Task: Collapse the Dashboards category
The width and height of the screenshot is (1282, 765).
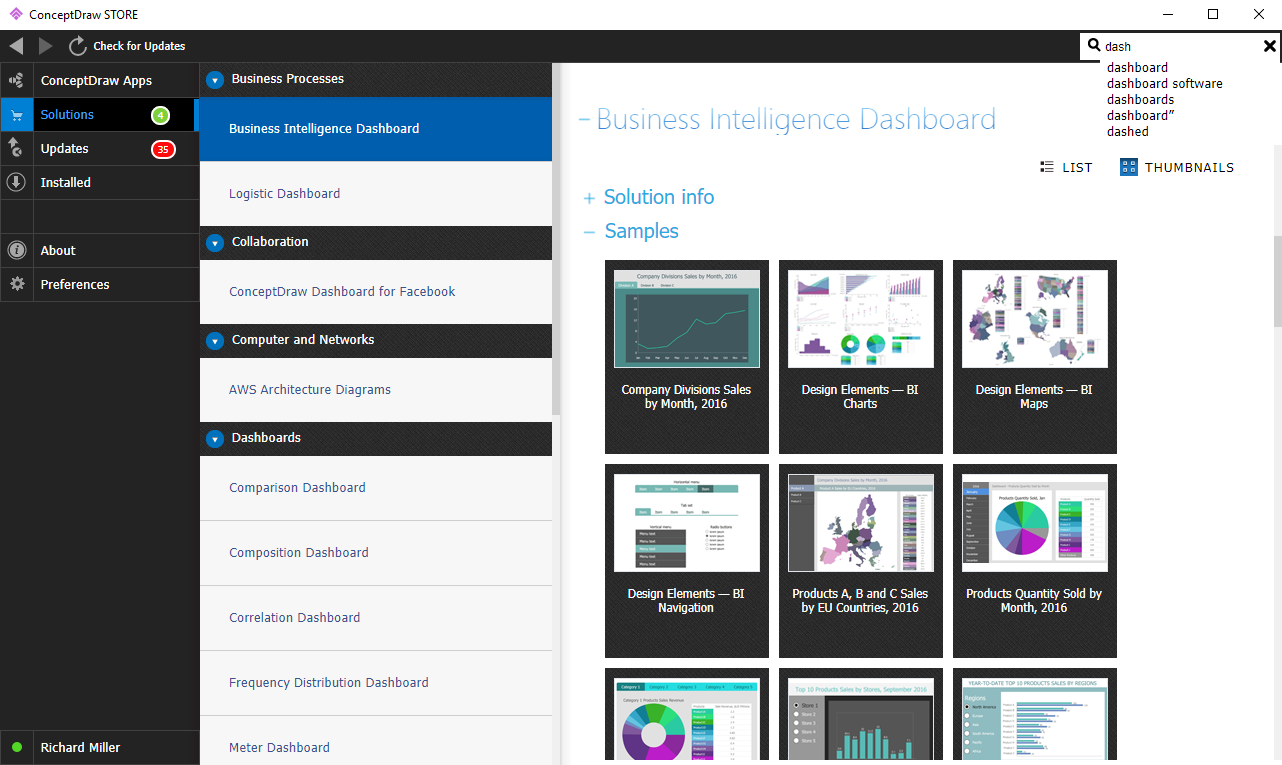Action: (x=214, y=439)
